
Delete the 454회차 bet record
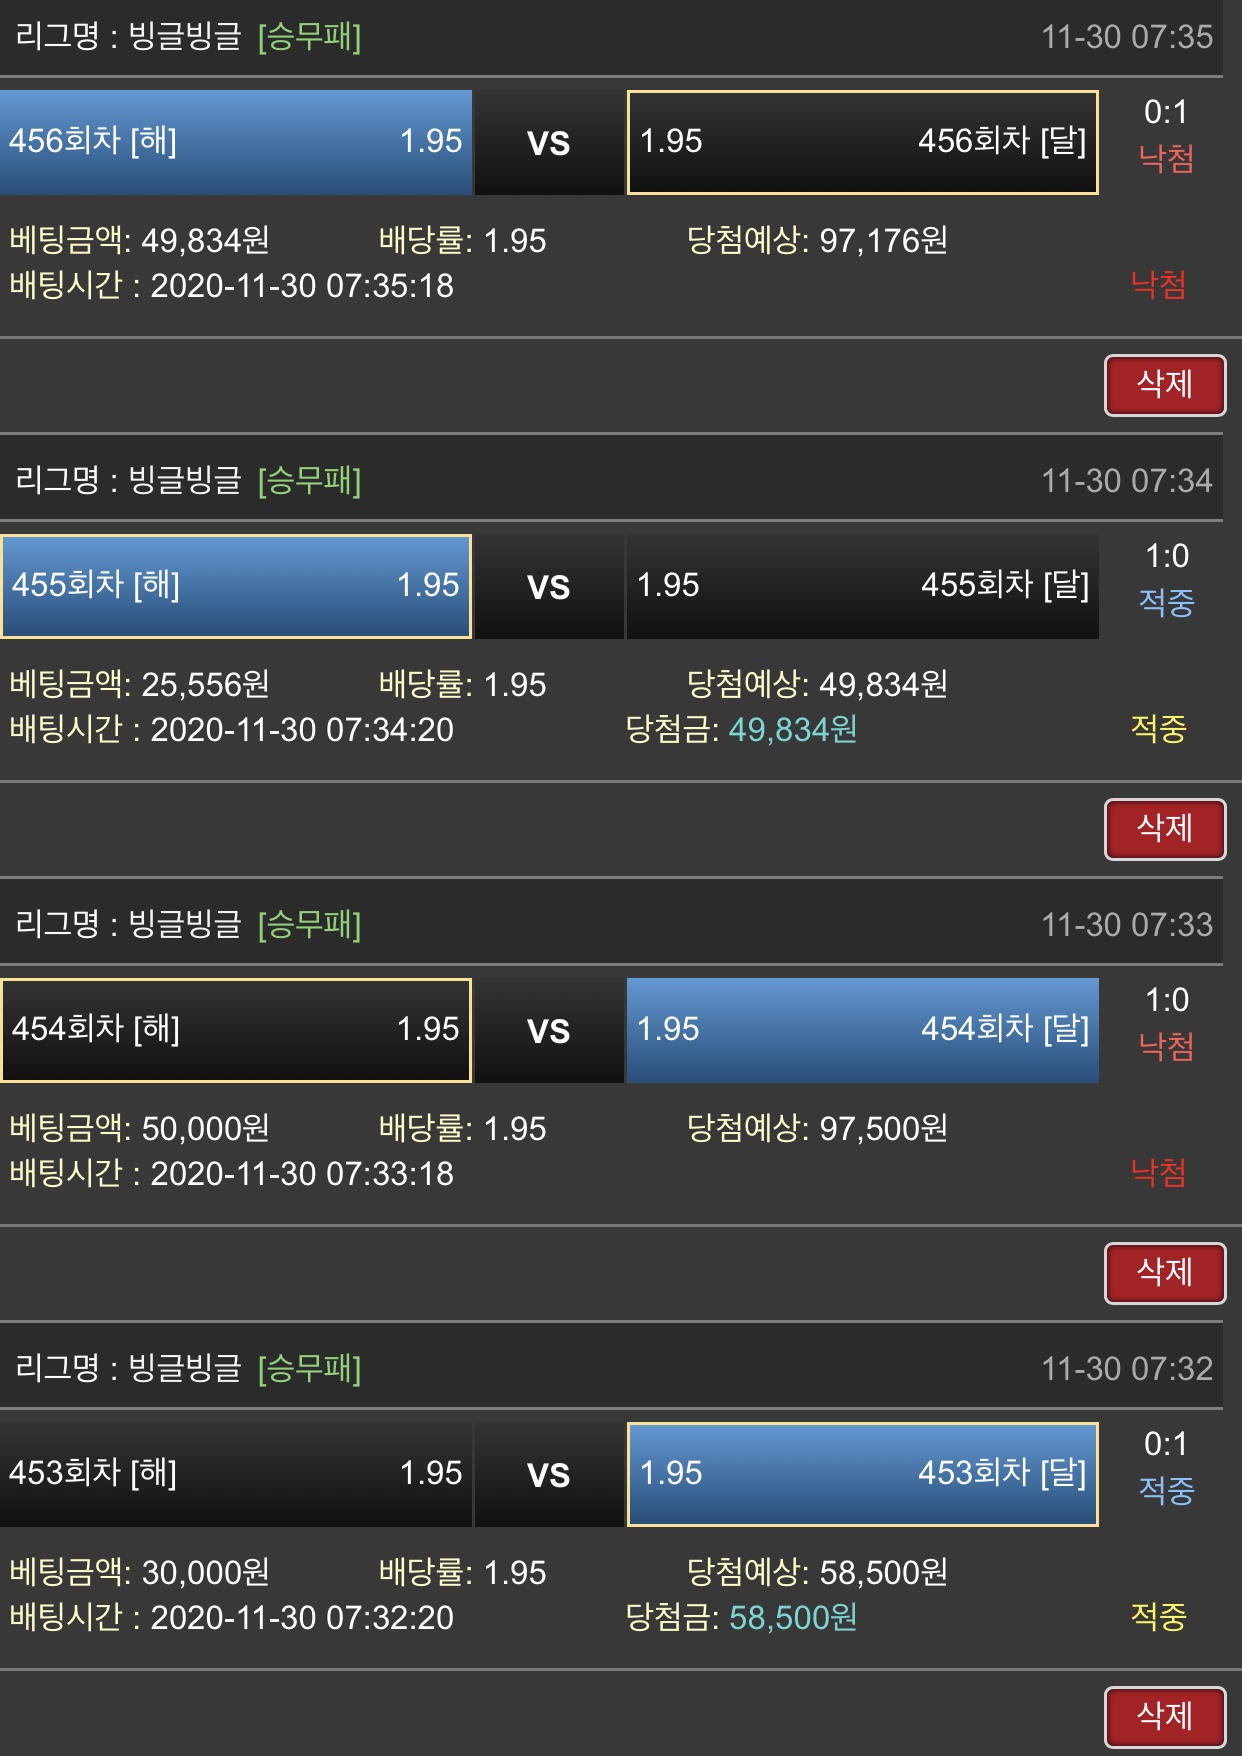click(1164, 1273)
